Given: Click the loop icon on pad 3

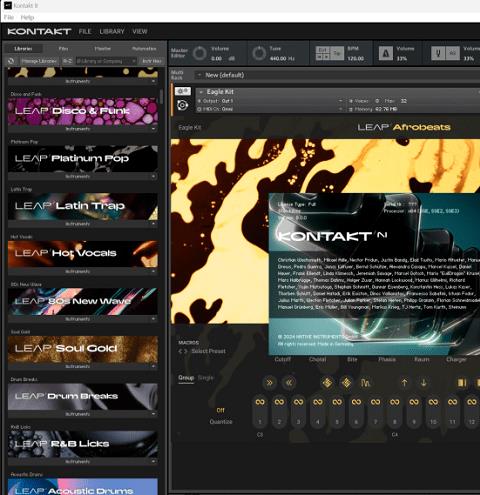Looking at the screenshot, I should click(x=298, y=402).
